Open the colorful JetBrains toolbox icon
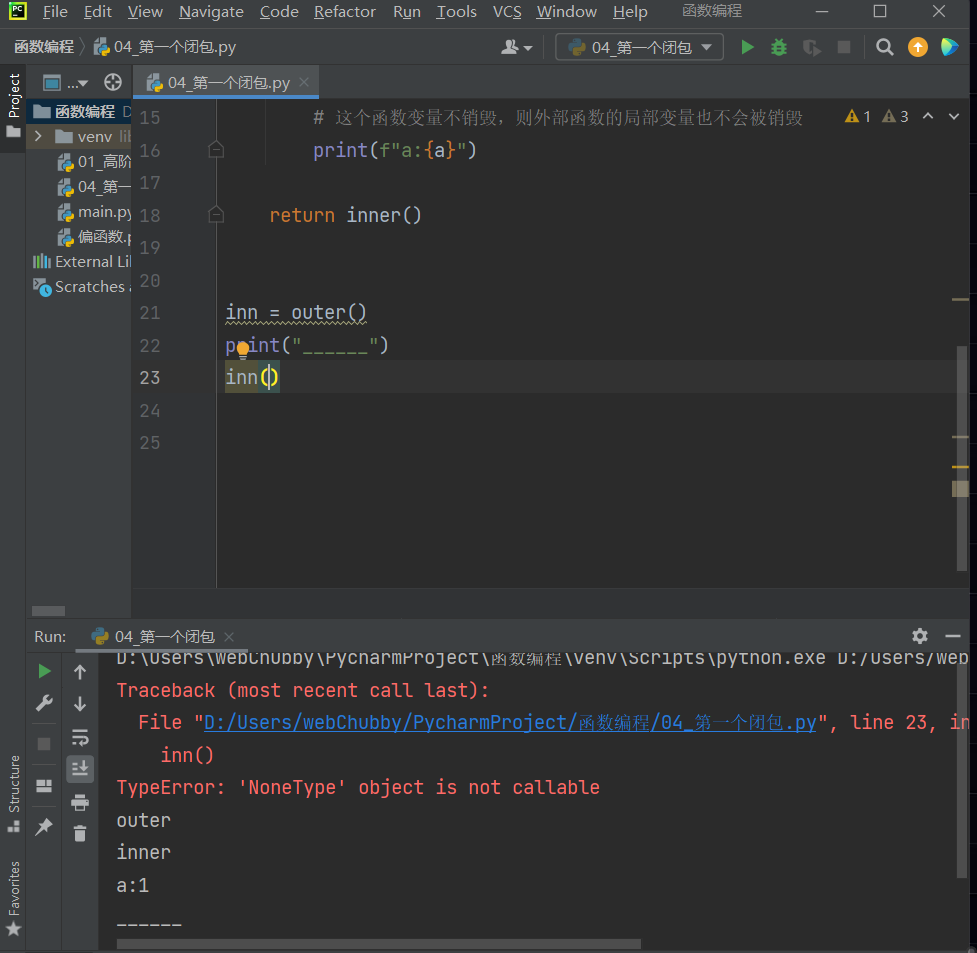The image size is (977, 953). point(950,47)
